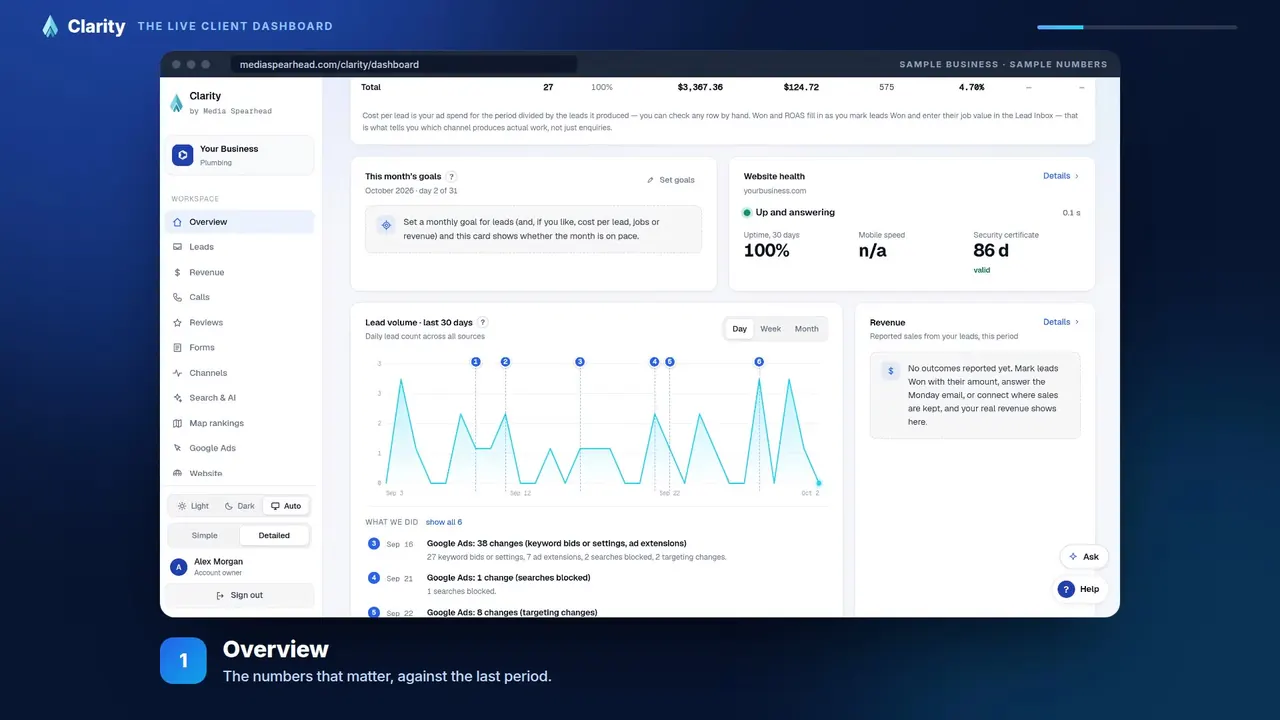Switch theme to Light

click(x=193, y=506)
